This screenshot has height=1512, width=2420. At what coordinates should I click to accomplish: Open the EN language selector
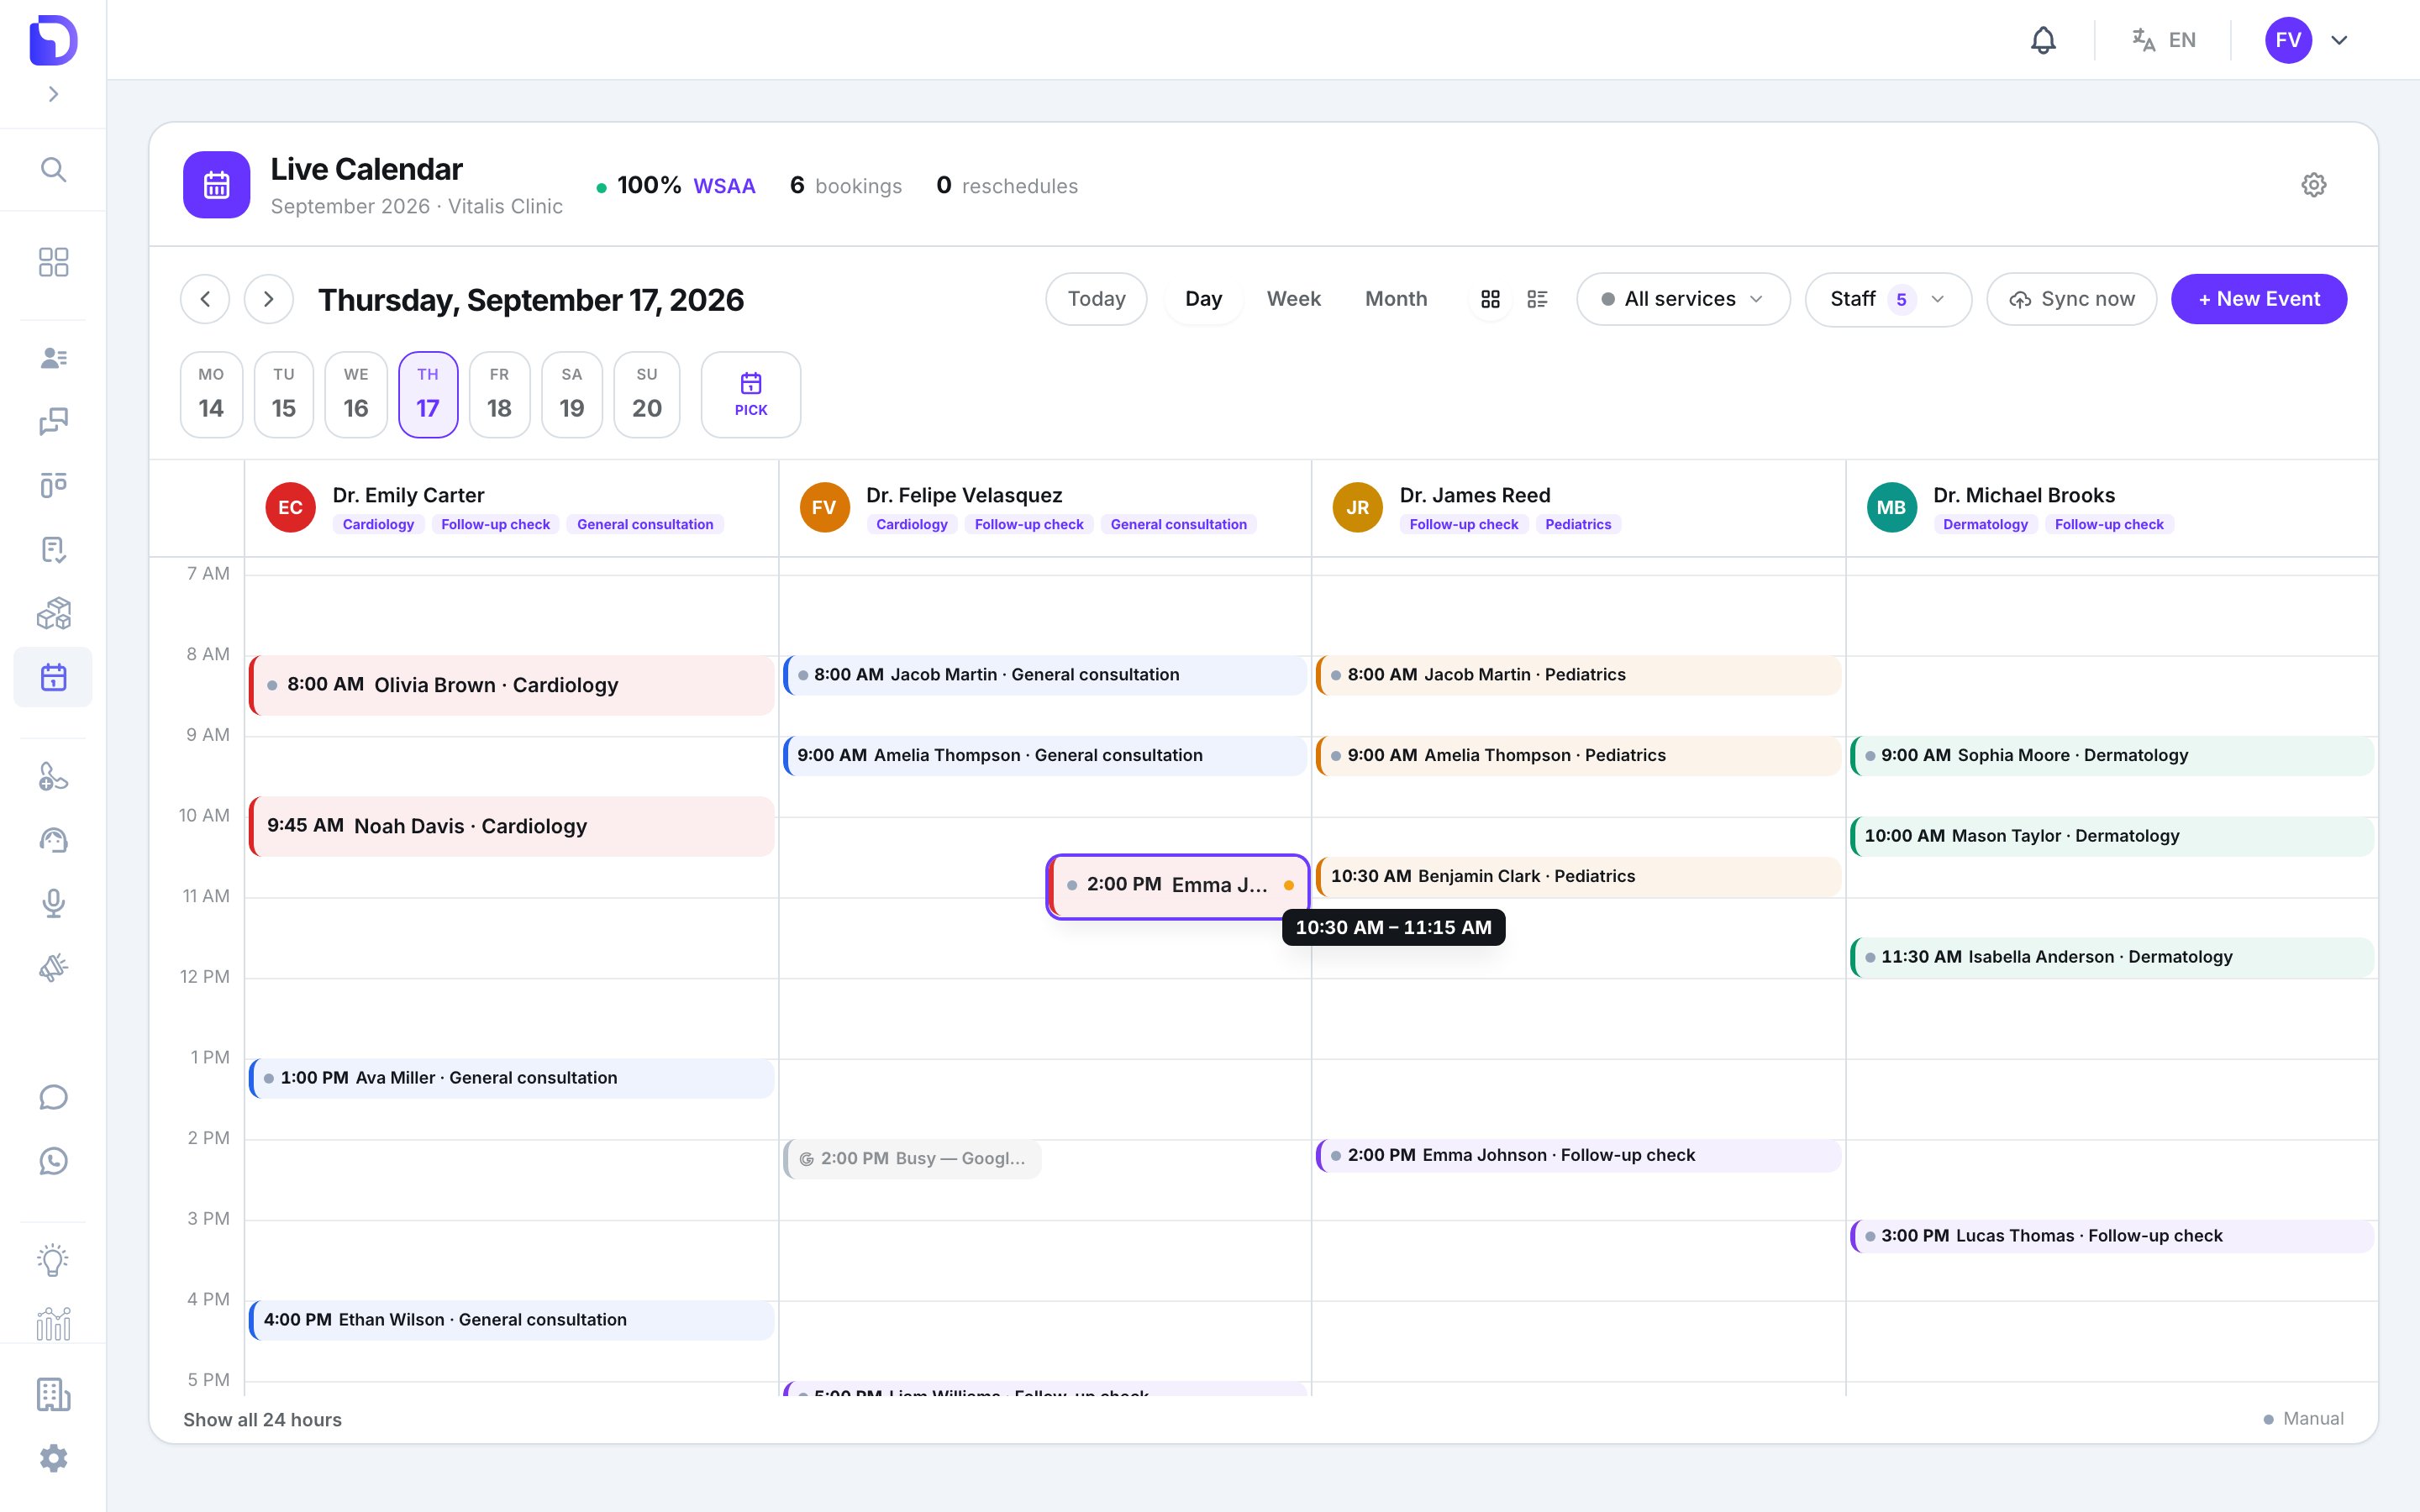[2163, 40]
